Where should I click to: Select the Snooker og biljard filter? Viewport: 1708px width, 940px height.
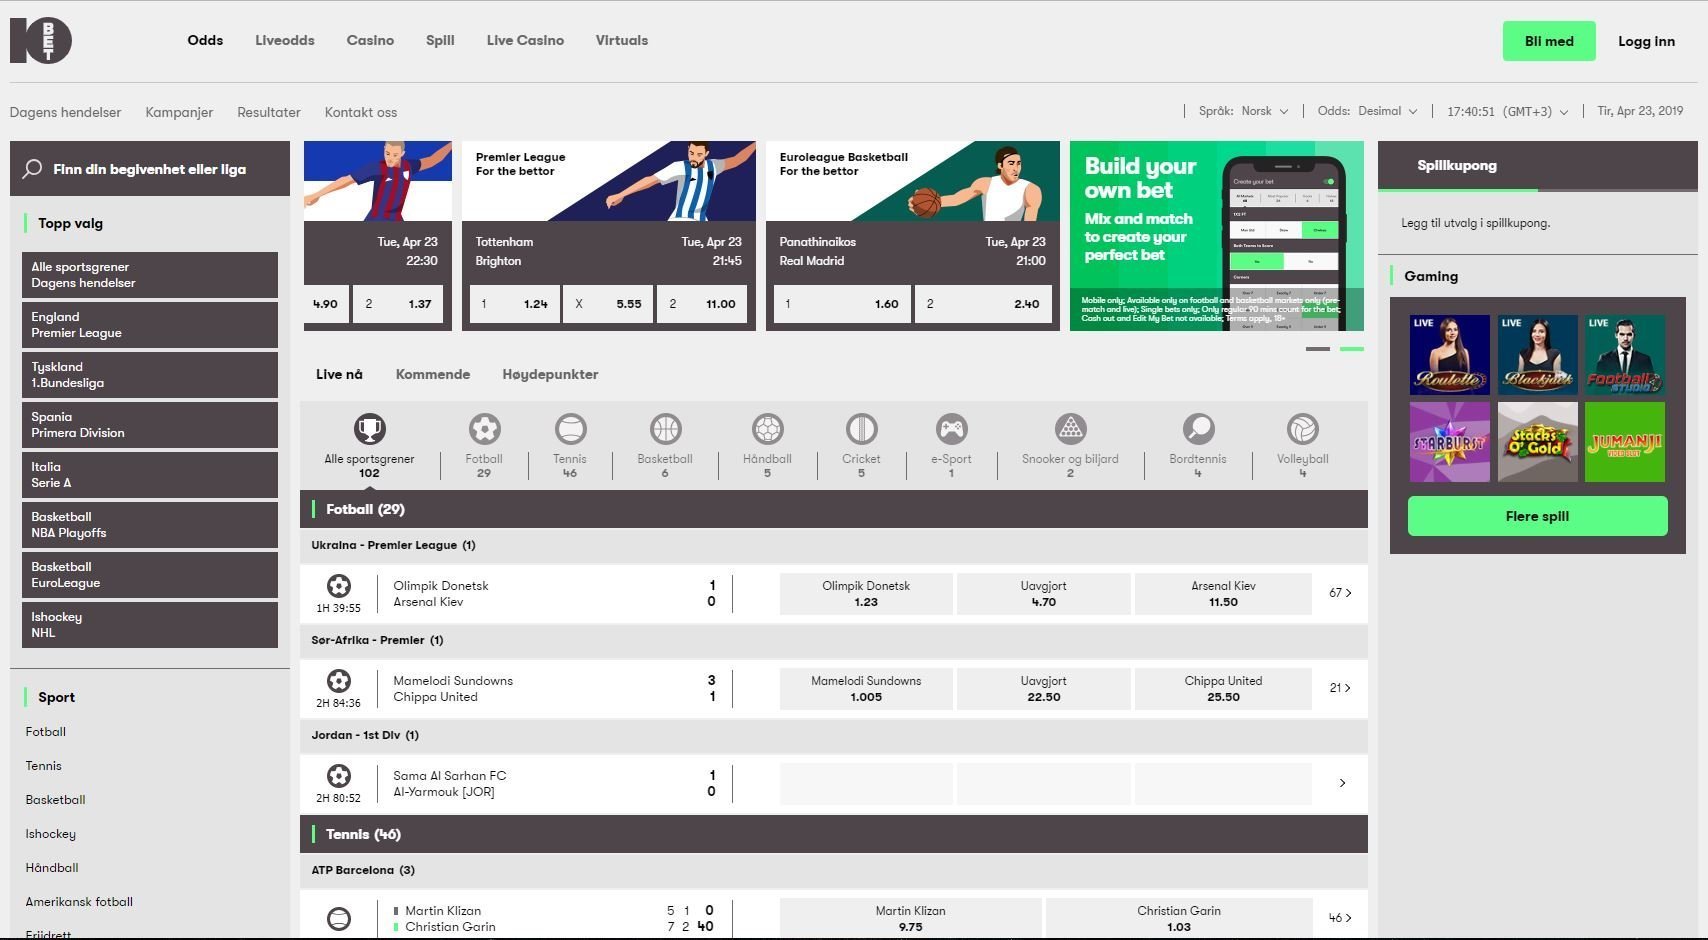[1069, 436]
